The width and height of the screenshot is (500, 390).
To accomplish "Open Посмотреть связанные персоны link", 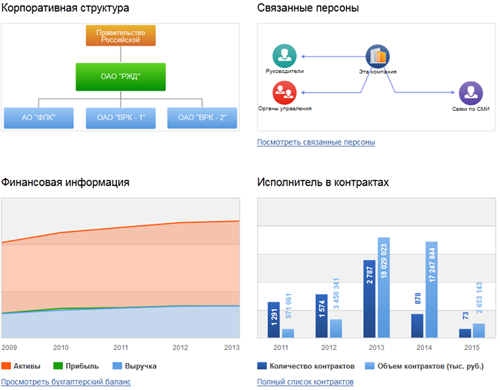I will (316, 142).
